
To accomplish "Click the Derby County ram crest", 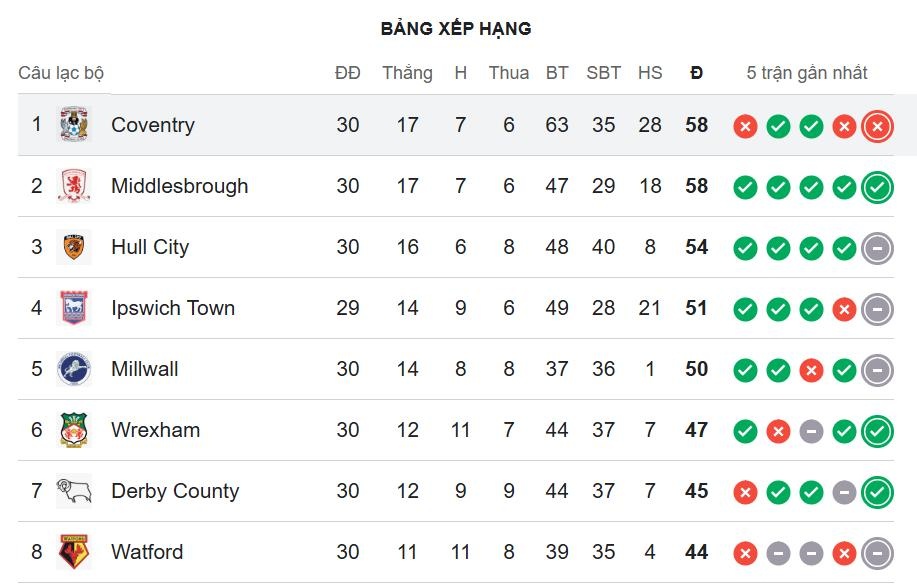I will [x=74, y=491].
